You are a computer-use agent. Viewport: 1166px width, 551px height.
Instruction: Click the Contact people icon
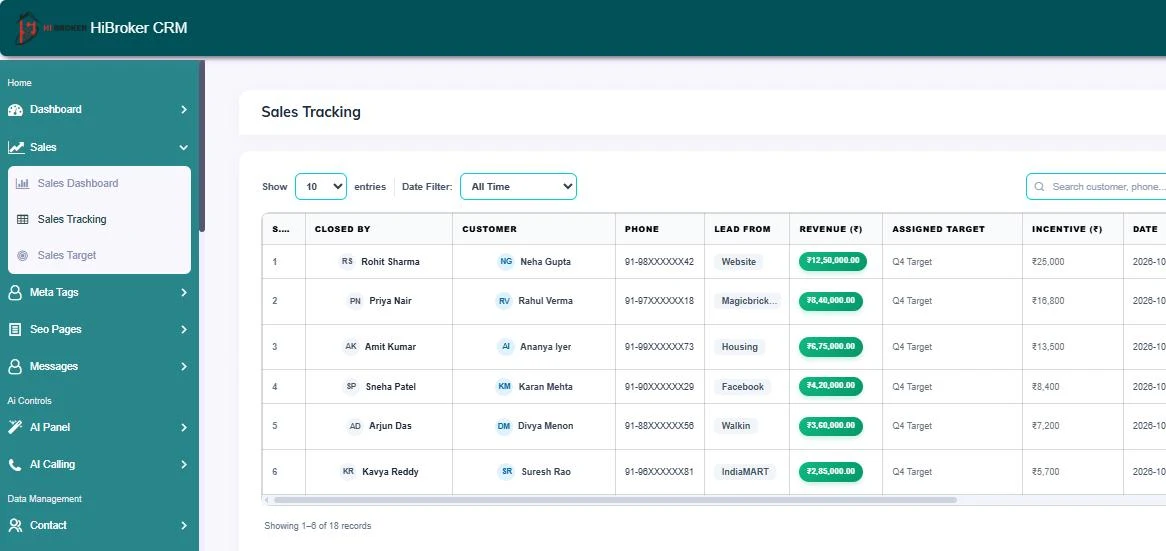coord(15,526)
